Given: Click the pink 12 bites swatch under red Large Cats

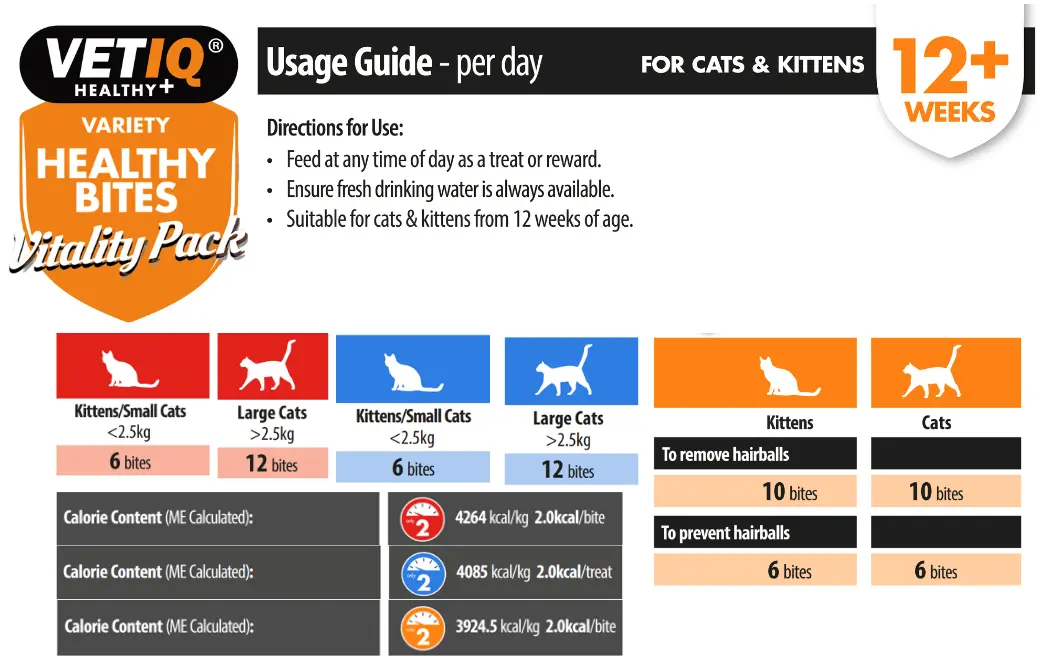Looking at the screenshot, I should (272, 464).
